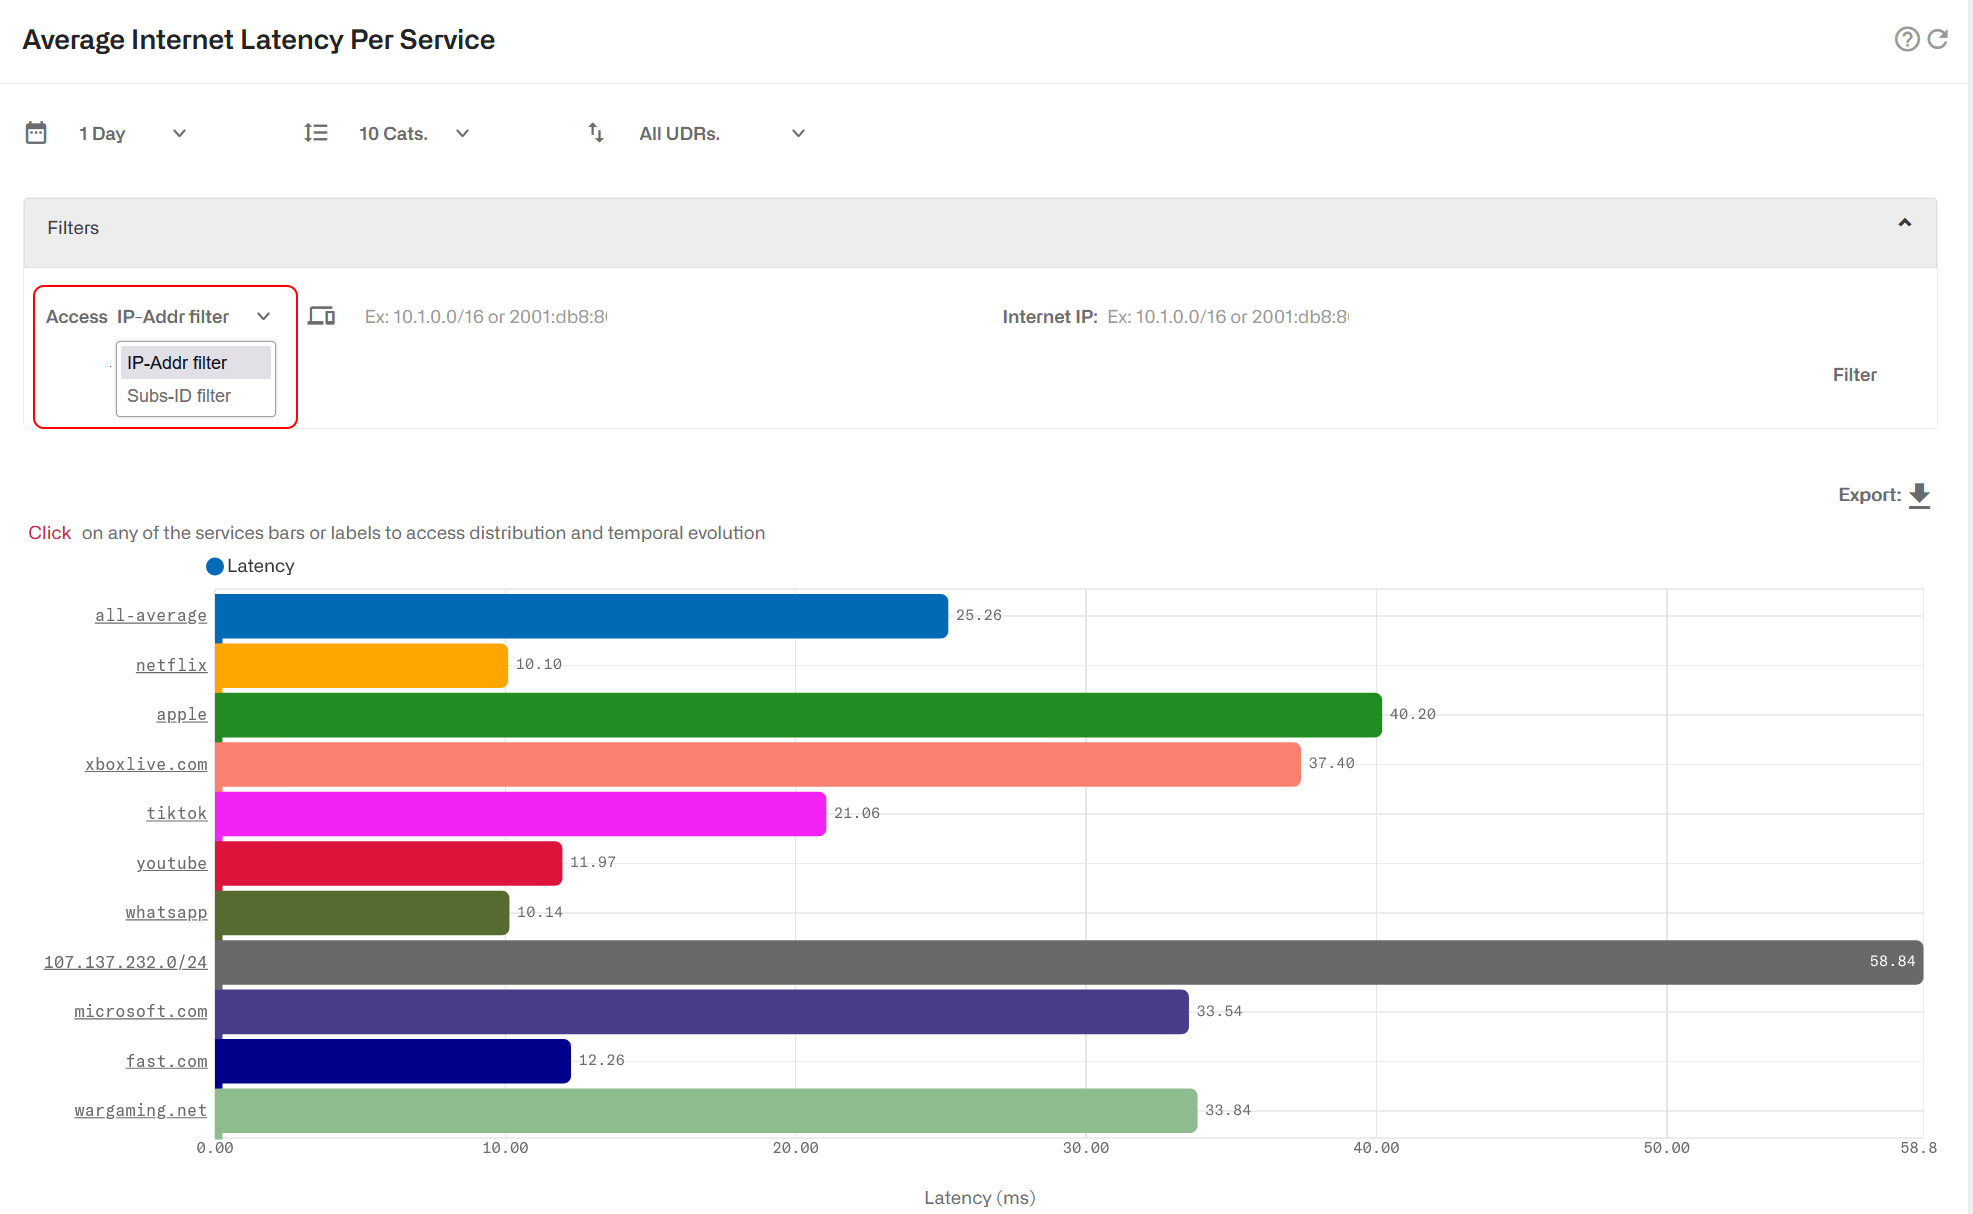Click the magenta tiktok latency bar

coord(520,814)
